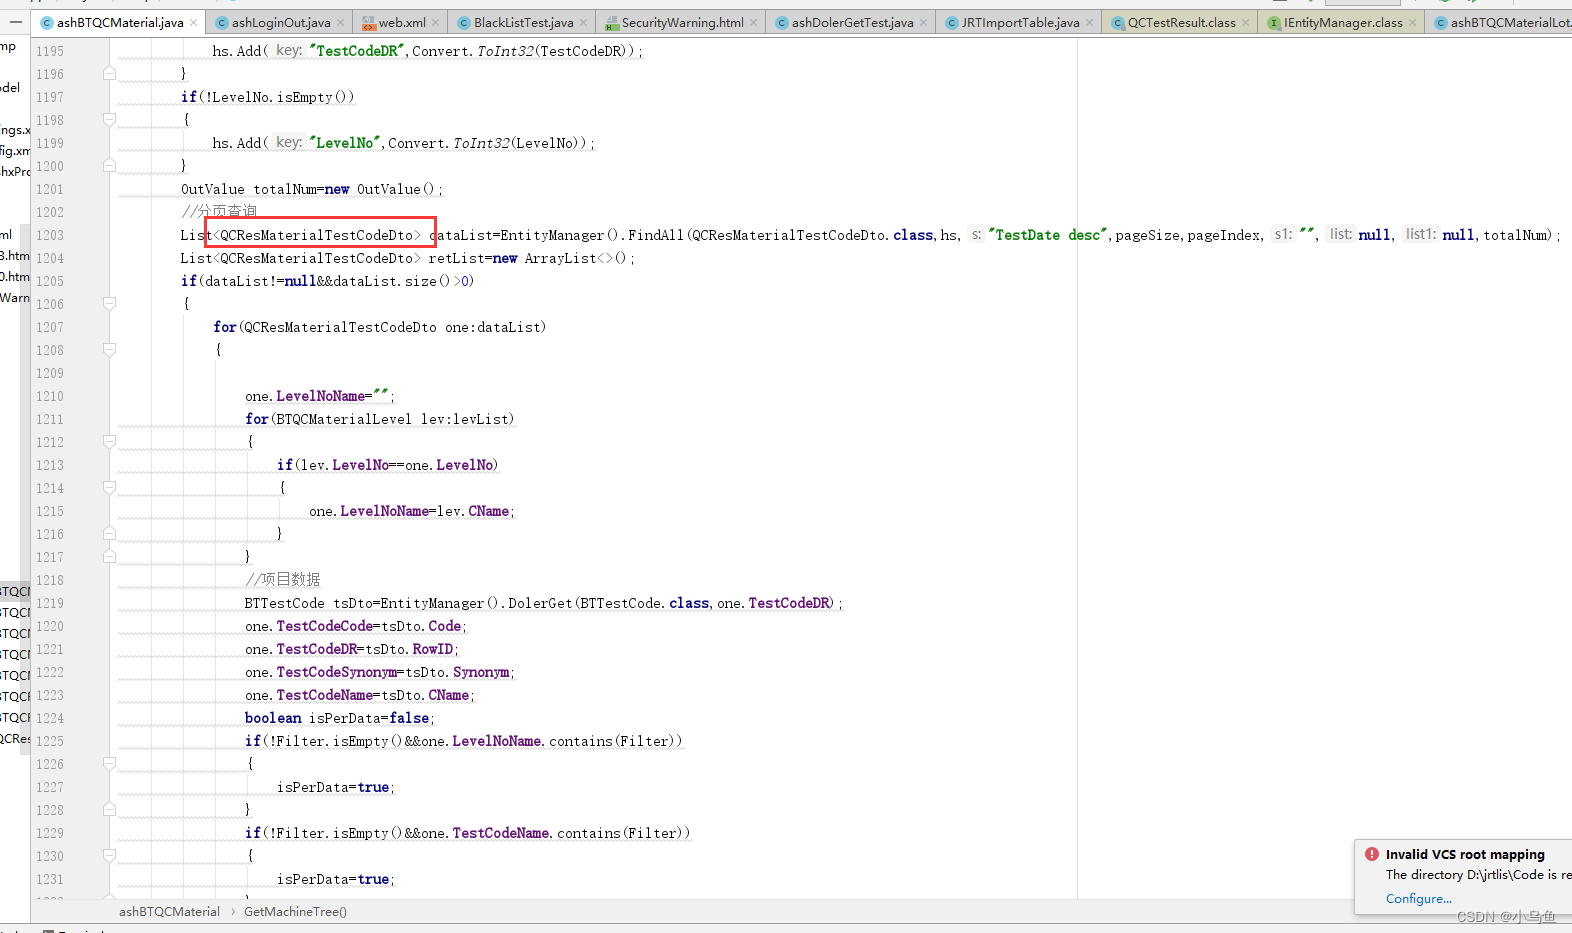Close the JRTImportTable.java tab
The height and width of the screenshot is (933, 1572).
[1090, 22]
